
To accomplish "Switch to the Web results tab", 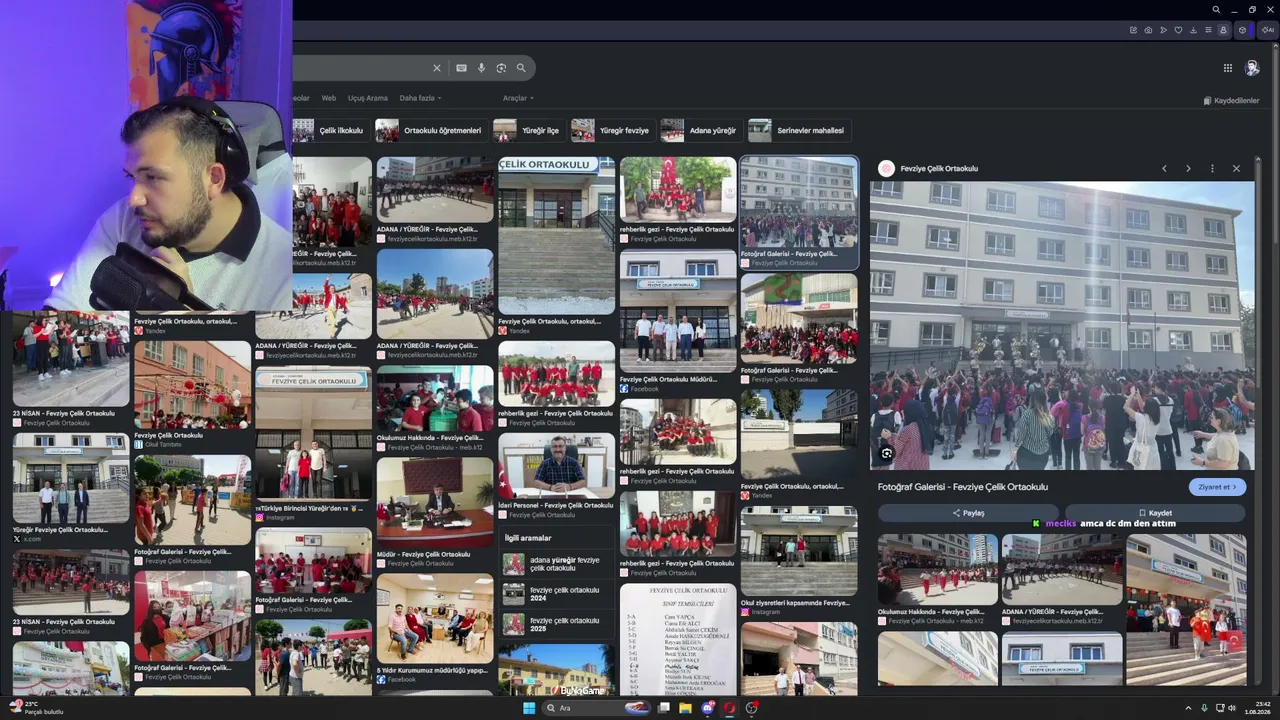I will (x=328, y=98).
